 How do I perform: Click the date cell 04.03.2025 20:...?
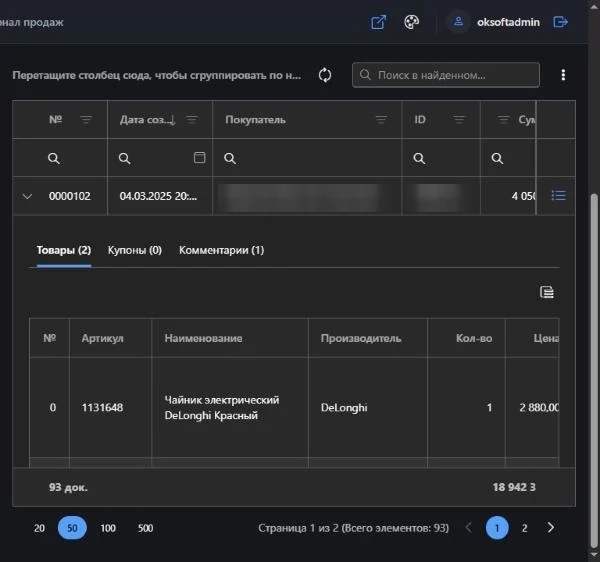(x=158, y=196)
